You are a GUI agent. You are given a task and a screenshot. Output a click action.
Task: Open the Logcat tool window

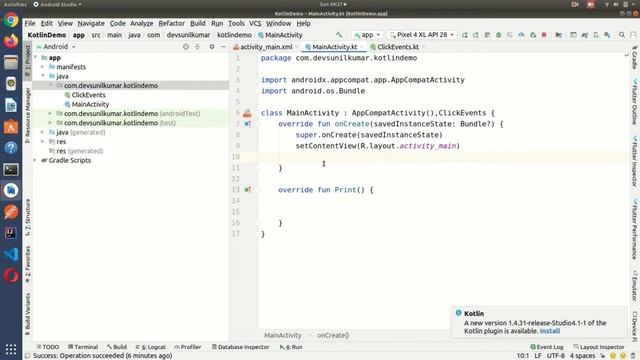[151, 347]
